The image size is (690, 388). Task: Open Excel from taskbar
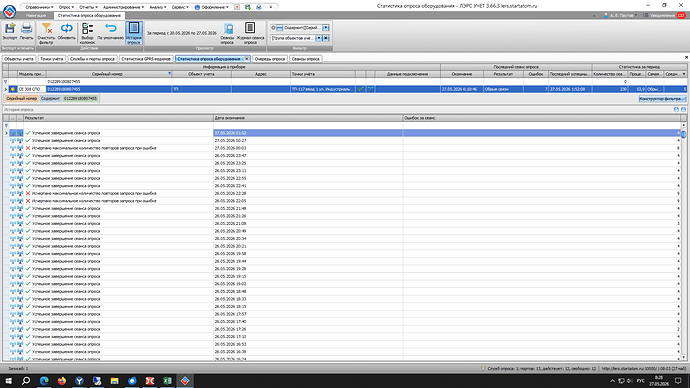167,381
